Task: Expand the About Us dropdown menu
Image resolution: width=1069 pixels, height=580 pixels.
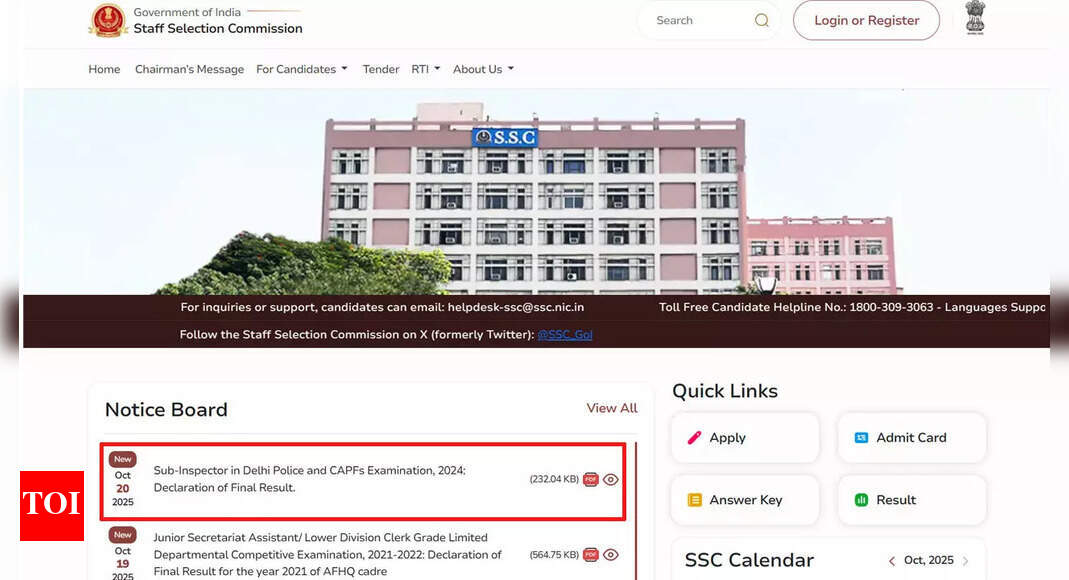Action: click(483, 69)
